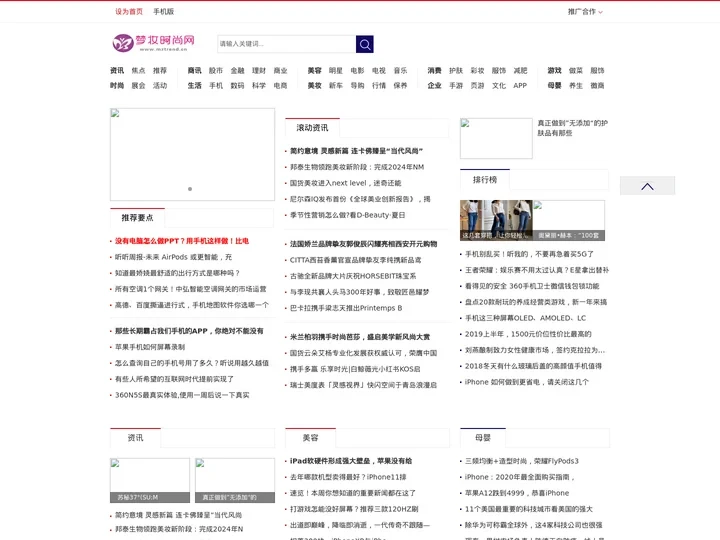Select the 滚动资讯 tab heading

click(312, 128)
